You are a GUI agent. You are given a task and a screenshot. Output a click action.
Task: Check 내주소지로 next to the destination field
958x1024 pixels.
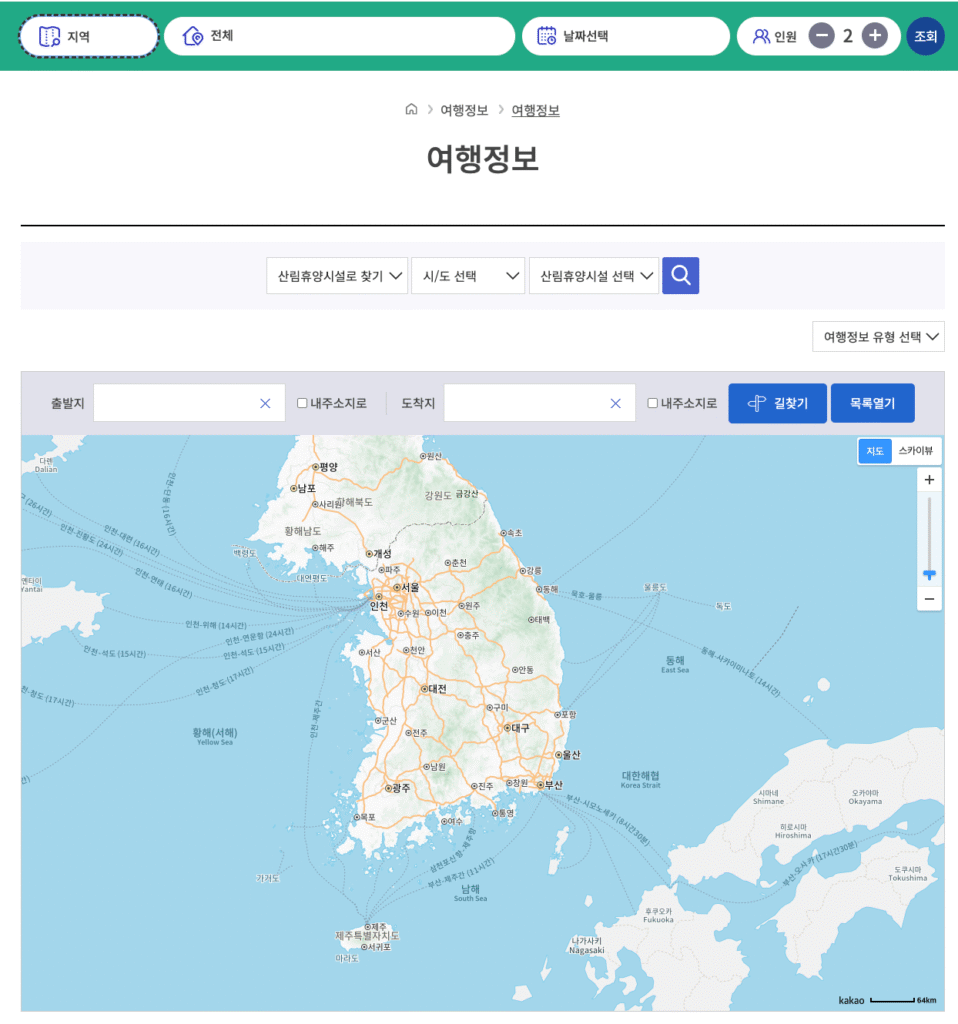point(652,403)
